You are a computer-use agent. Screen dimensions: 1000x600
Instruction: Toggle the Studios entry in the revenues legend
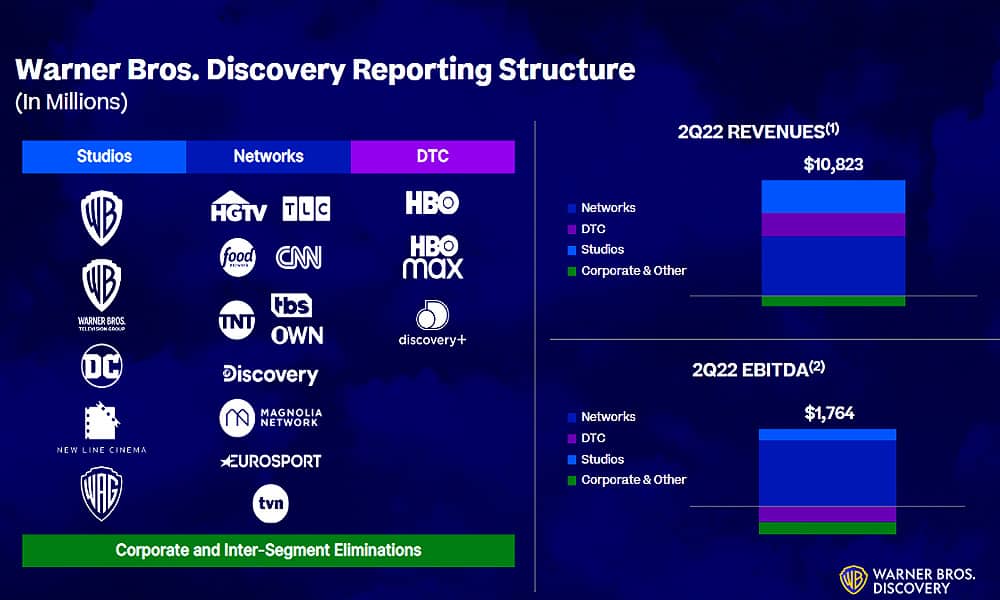(600, 249)
